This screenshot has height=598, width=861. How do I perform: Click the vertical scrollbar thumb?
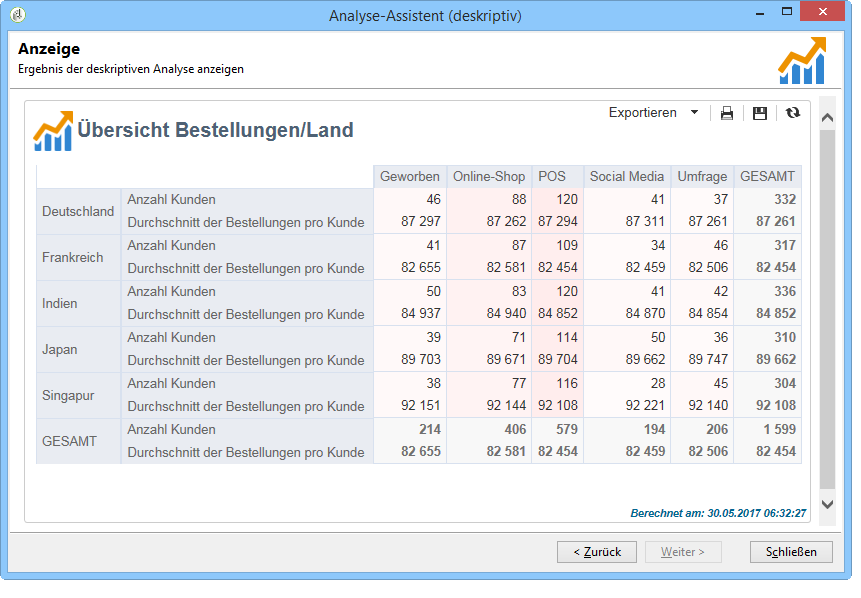click(x=827, y=310)
